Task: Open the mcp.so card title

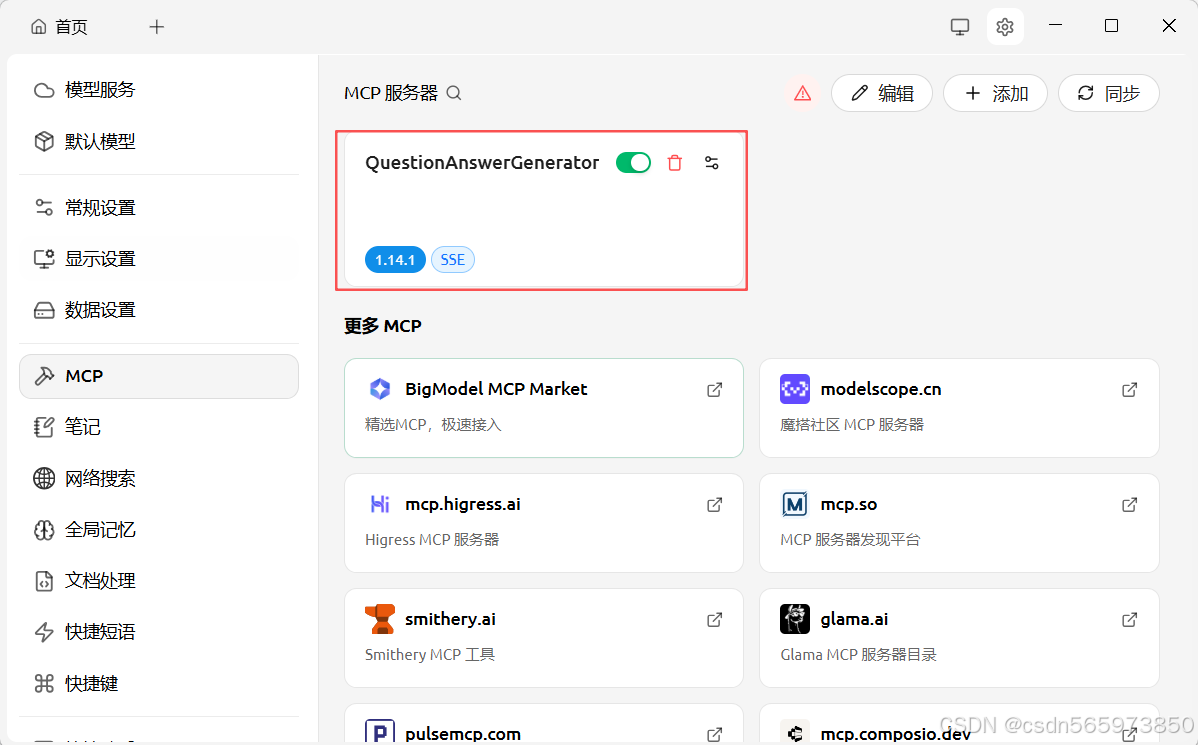Action: click(x=849, y=504)
